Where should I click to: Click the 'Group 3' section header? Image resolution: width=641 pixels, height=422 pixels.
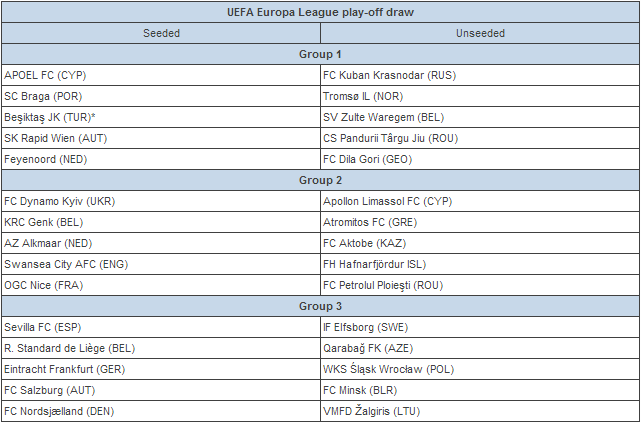coord(320,306)
